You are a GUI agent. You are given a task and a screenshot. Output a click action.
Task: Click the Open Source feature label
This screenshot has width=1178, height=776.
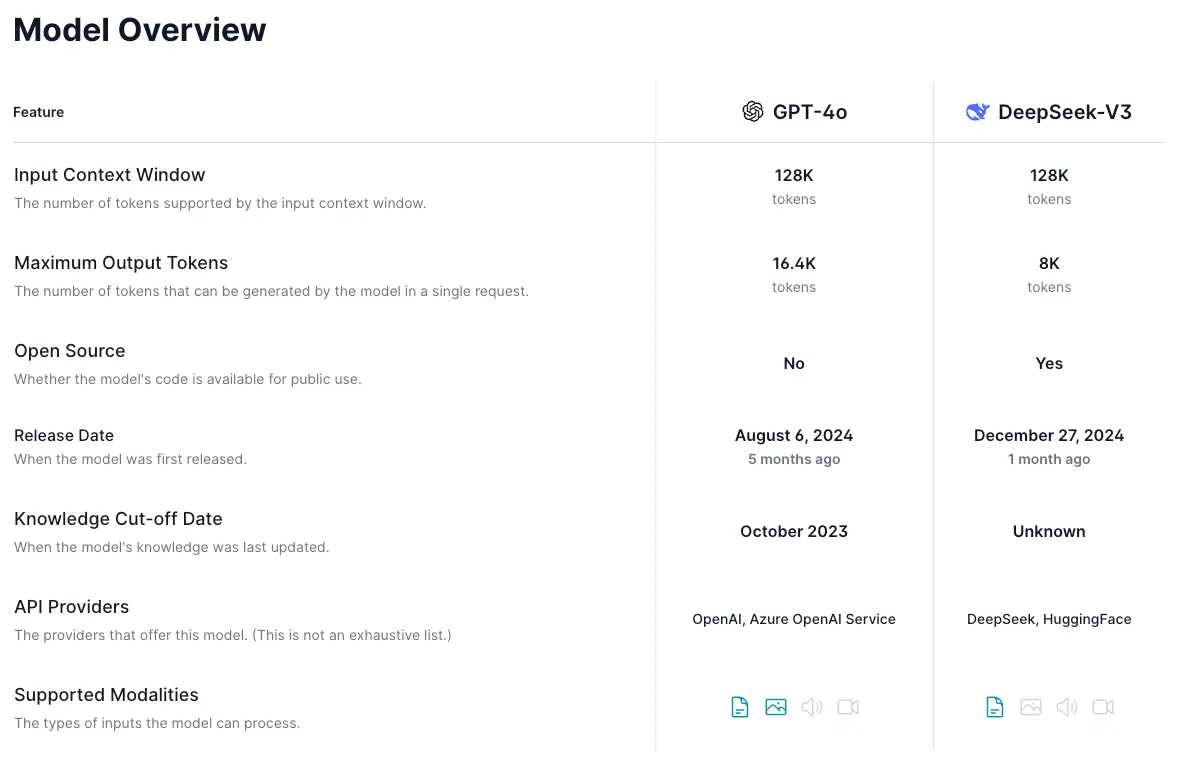click(x=70, y=351)
